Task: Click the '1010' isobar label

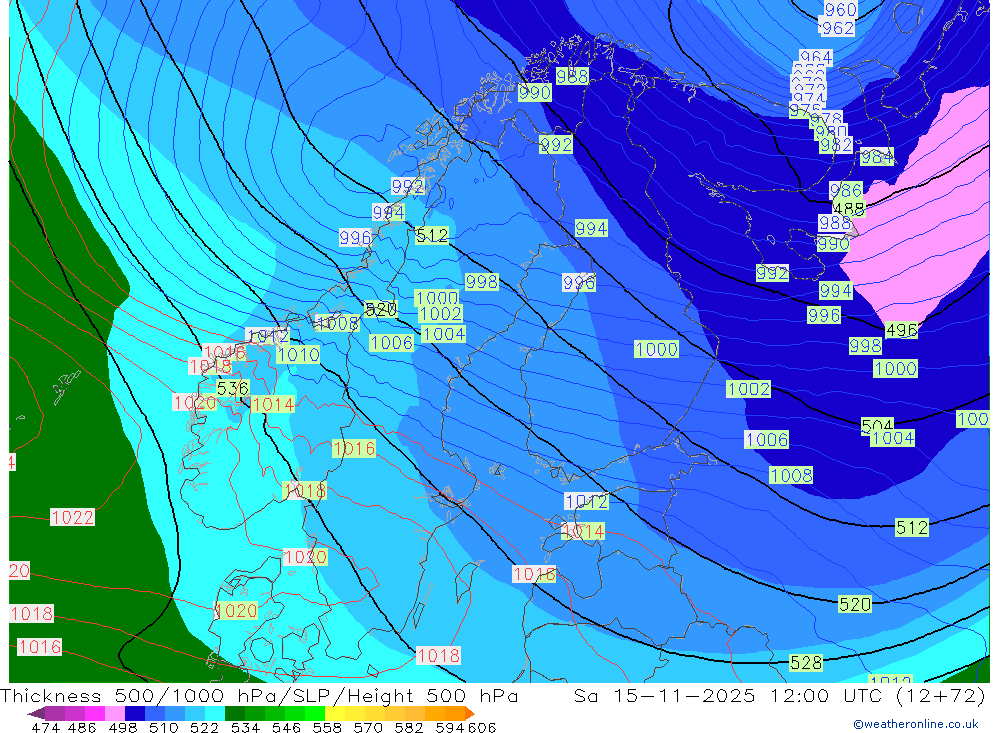Action: [x=298, y=355]
